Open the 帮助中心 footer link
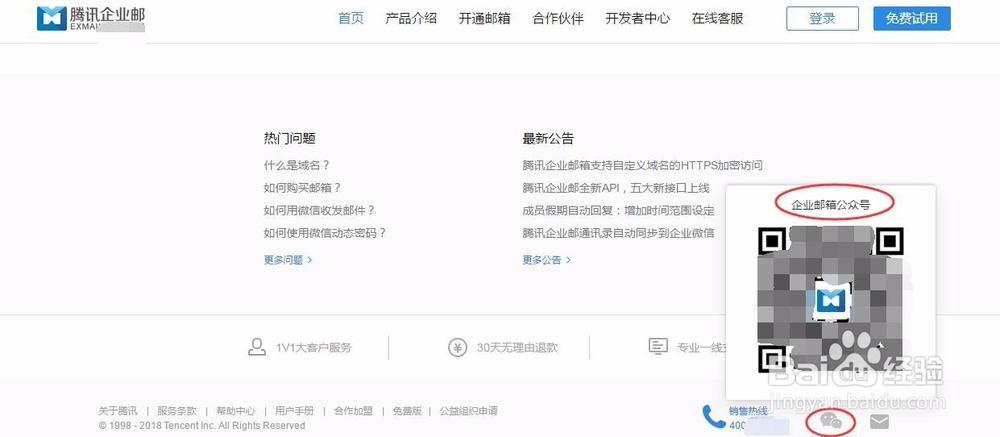This screenshot has width=1000, height=437. [235, 411]
